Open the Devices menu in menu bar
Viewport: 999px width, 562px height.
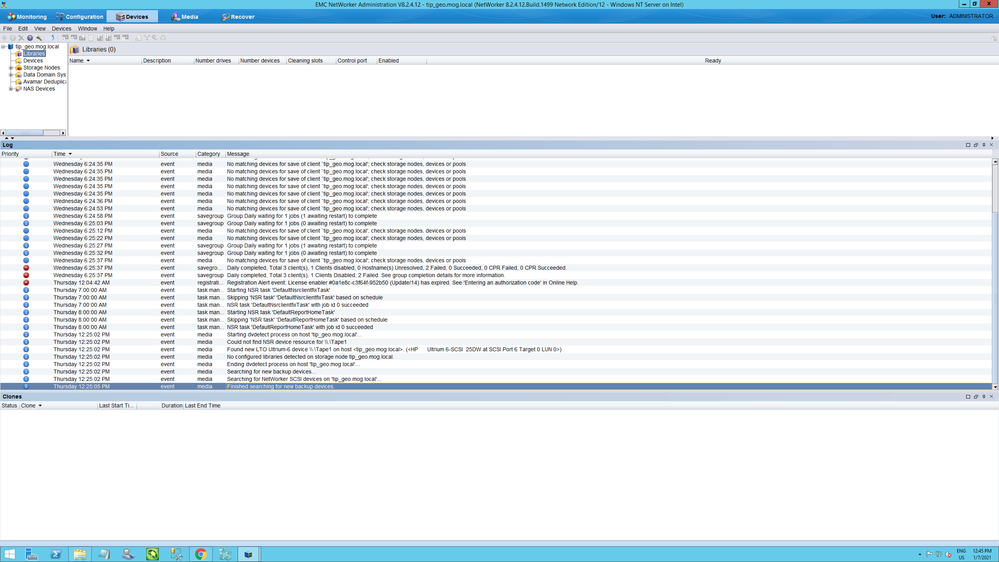coord(61,29)
